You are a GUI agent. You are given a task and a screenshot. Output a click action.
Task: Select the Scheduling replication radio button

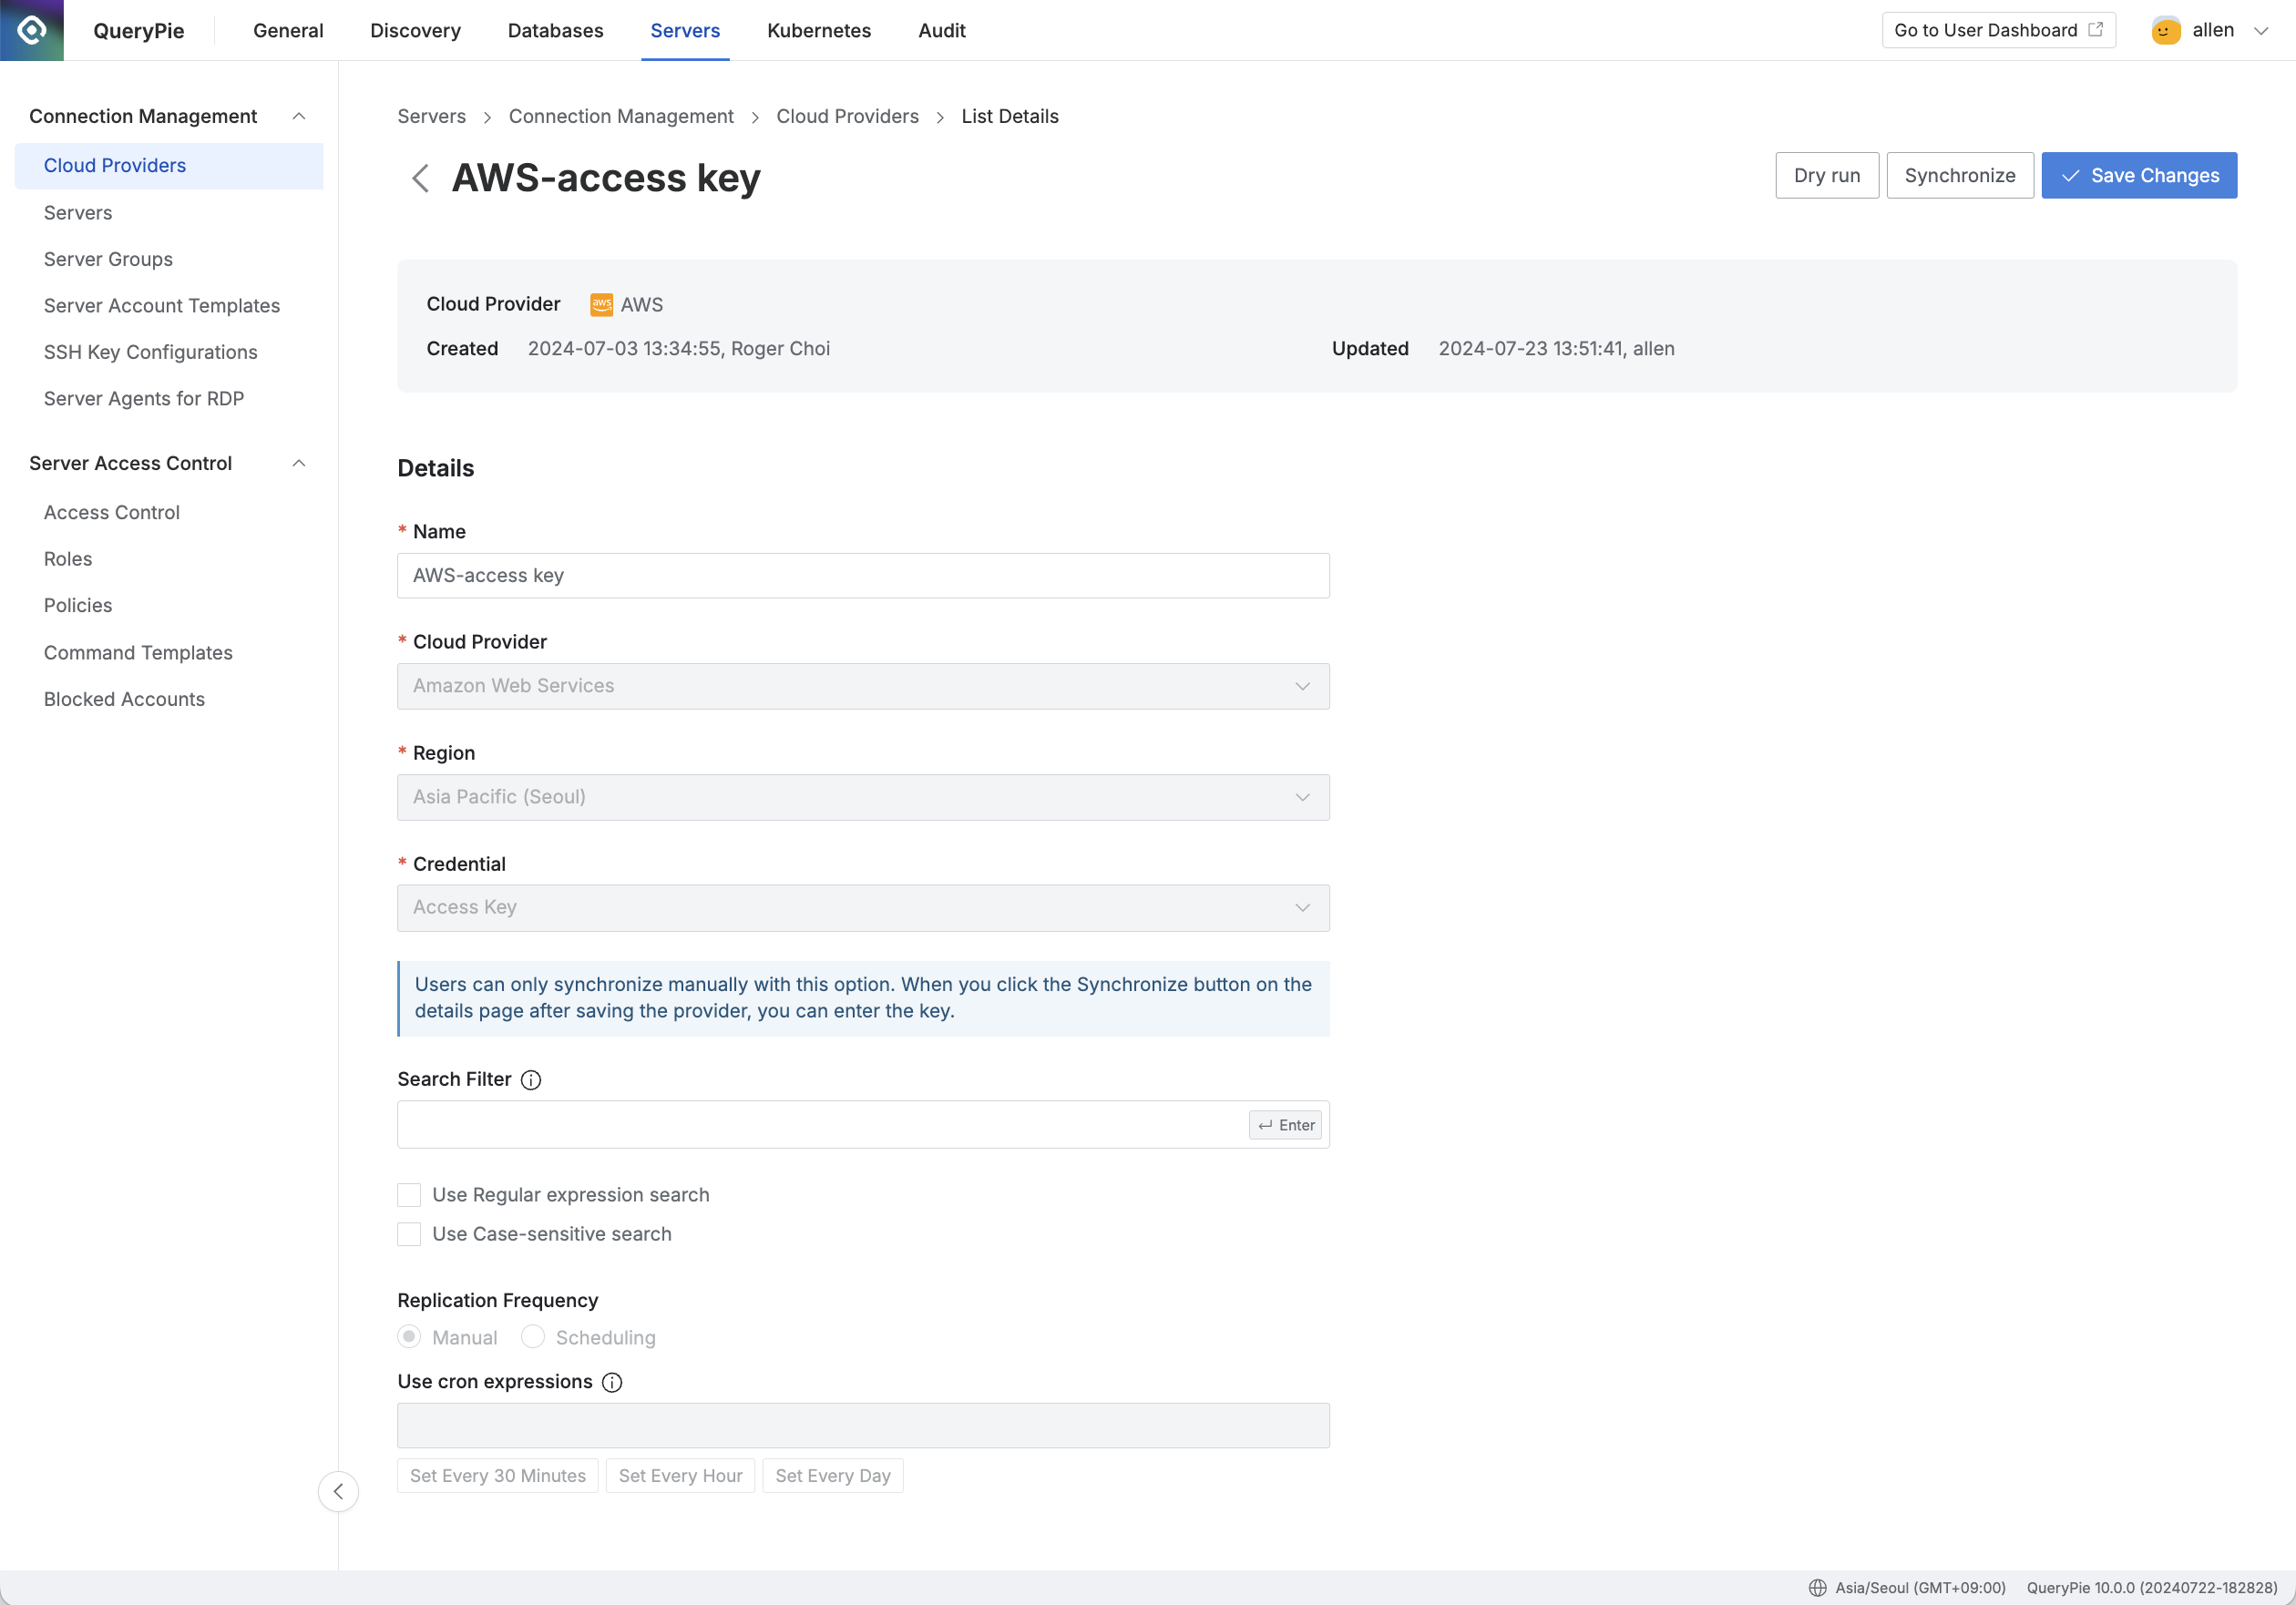pos(533,1337)
